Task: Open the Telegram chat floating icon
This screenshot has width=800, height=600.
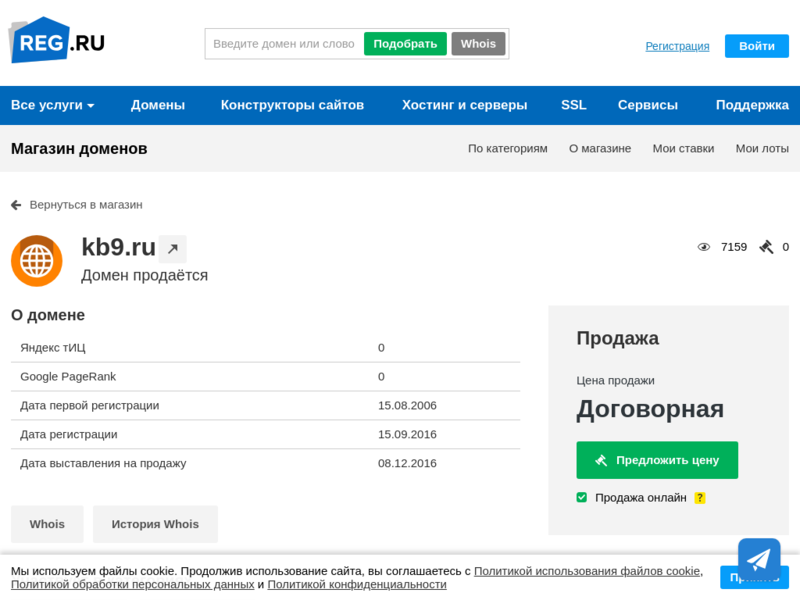Action: pos(759,559)
